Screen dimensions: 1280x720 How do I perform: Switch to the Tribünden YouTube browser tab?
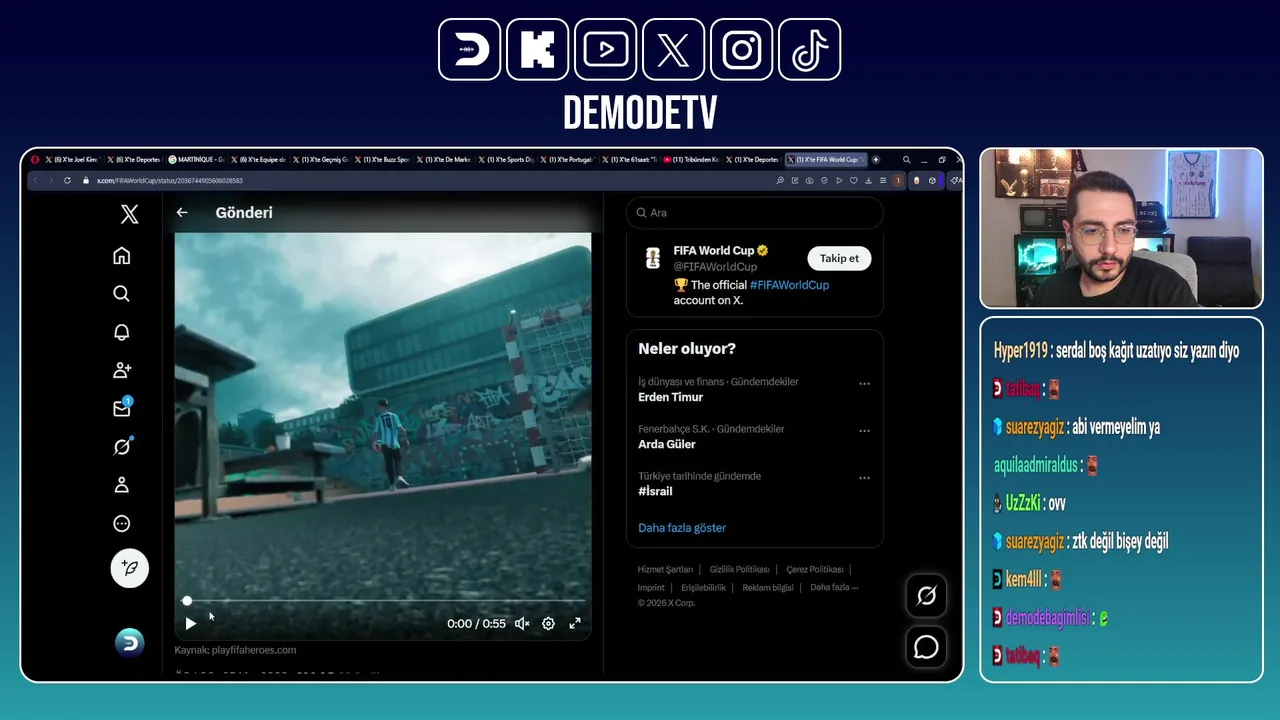tap(689, 160)
